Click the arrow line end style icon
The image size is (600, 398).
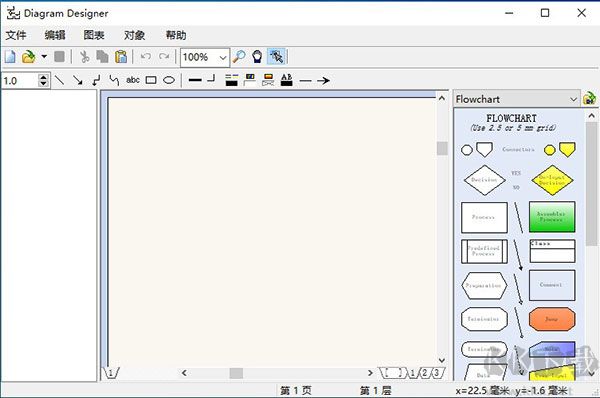tap(323, 80)
